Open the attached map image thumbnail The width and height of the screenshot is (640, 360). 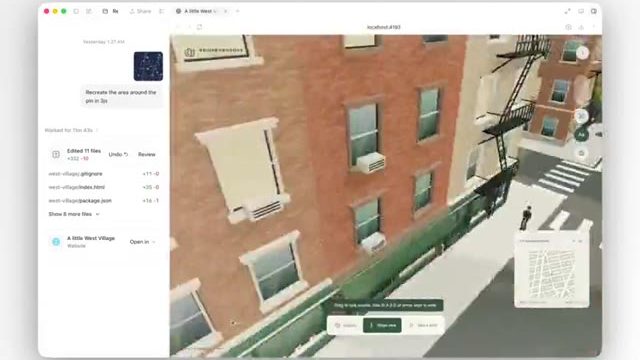(x=148, y=66)
